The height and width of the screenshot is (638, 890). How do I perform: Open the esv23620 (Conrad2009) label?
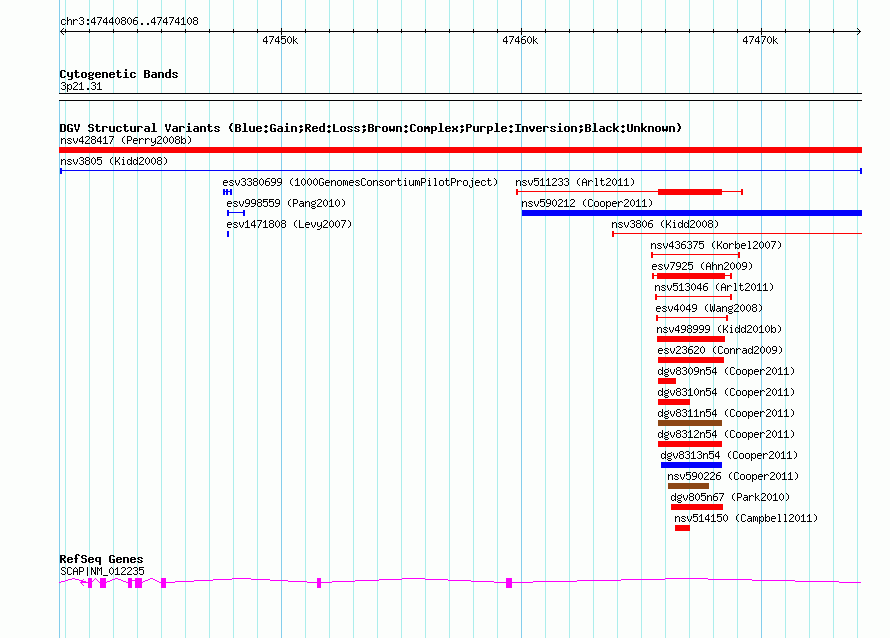point(720,350)
